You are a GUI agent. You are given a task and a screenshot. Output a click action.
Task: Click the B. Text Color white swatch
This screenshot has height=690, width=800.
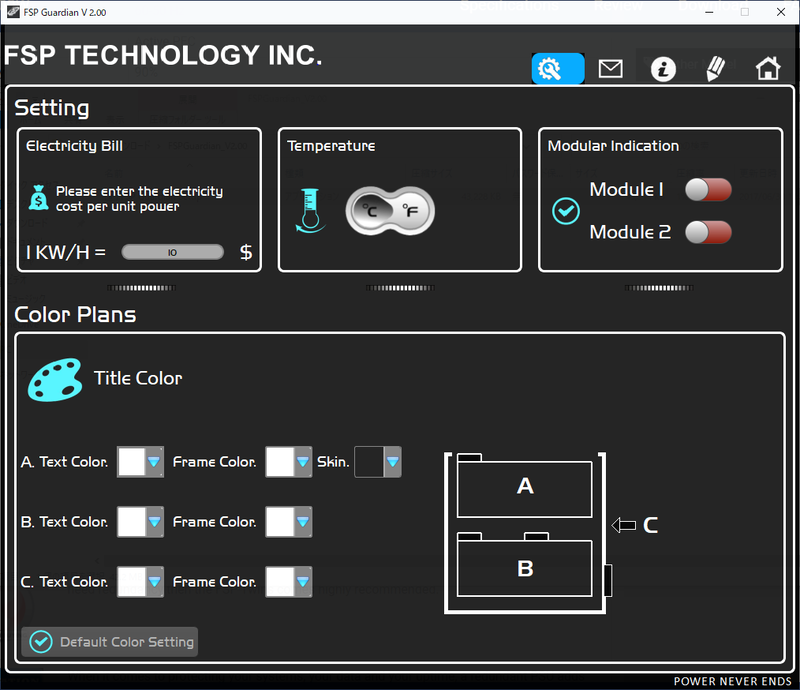click(x=132, y=522)
